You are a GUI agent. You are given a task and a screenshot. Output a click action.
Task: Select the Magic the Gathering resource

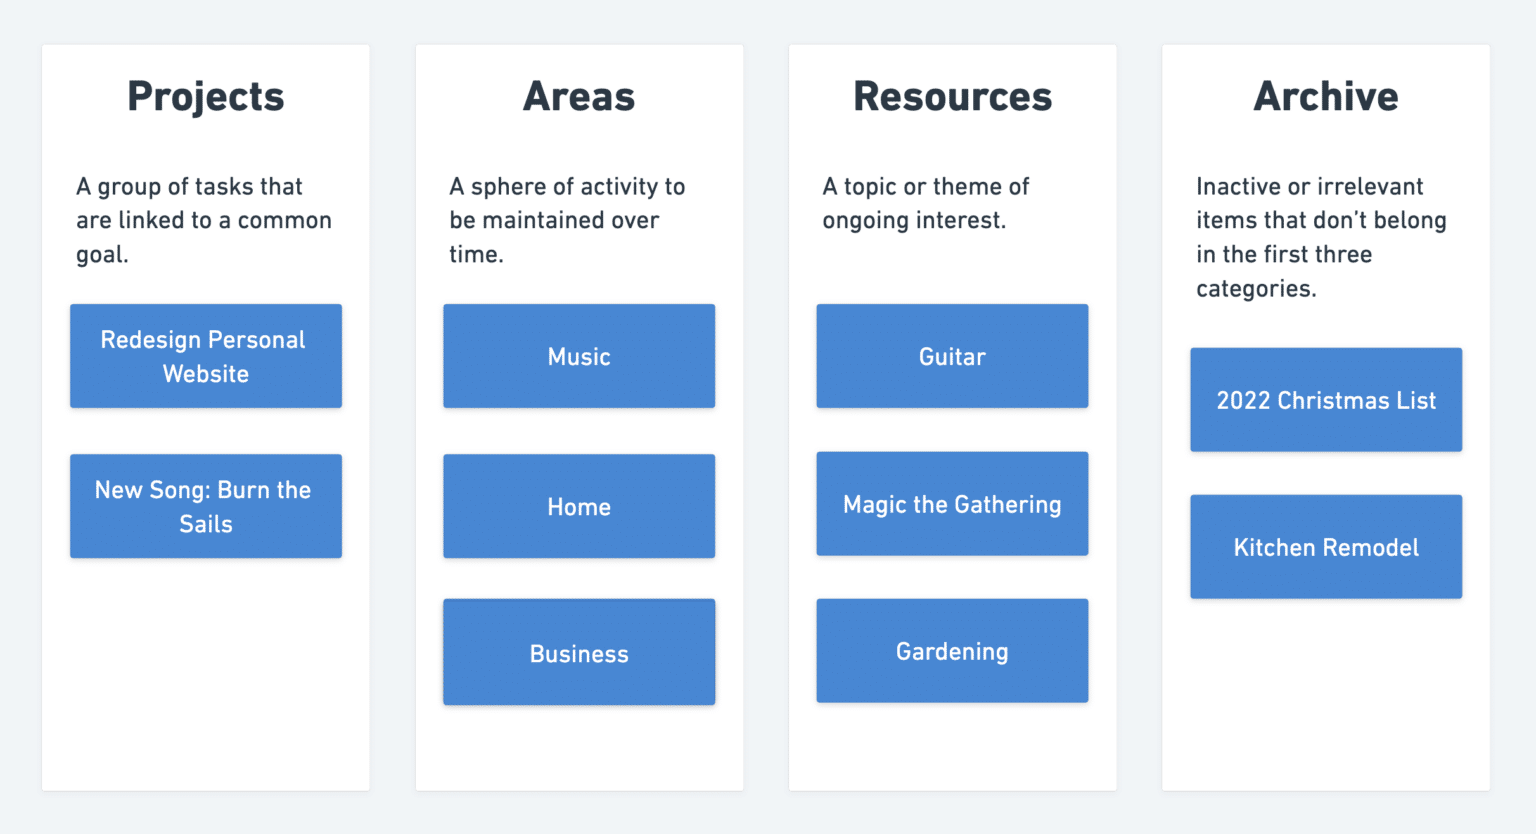(x=952, y=504)
